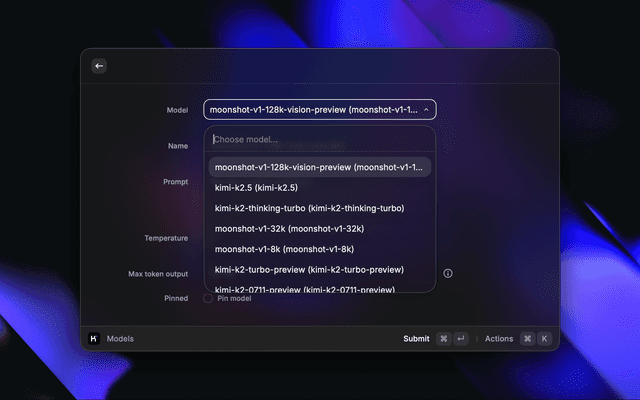
Task: Select moonshot-v1-128k-vision-preview from the list
Action: coord(320,167)
